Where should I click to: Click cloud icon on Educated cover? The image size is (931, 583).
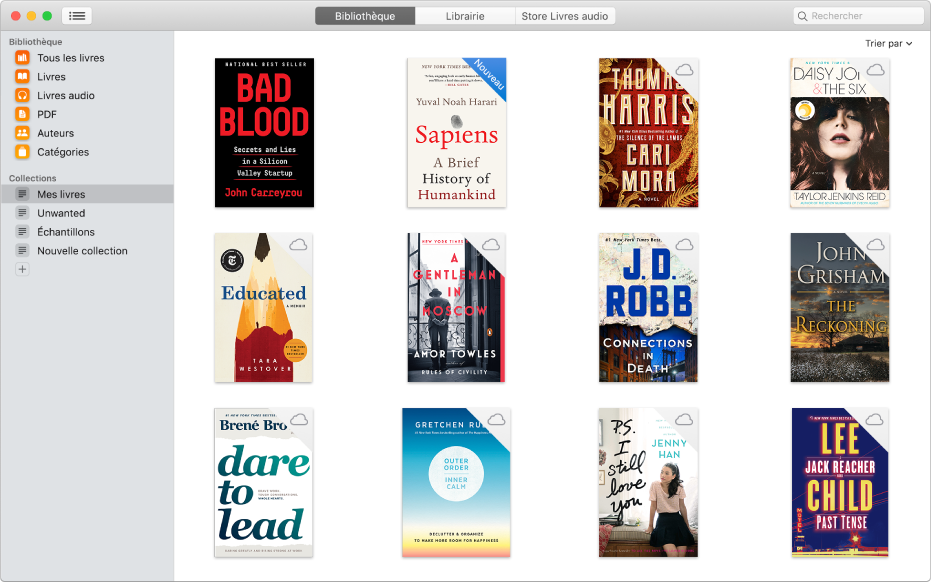(x=298, y=245)
